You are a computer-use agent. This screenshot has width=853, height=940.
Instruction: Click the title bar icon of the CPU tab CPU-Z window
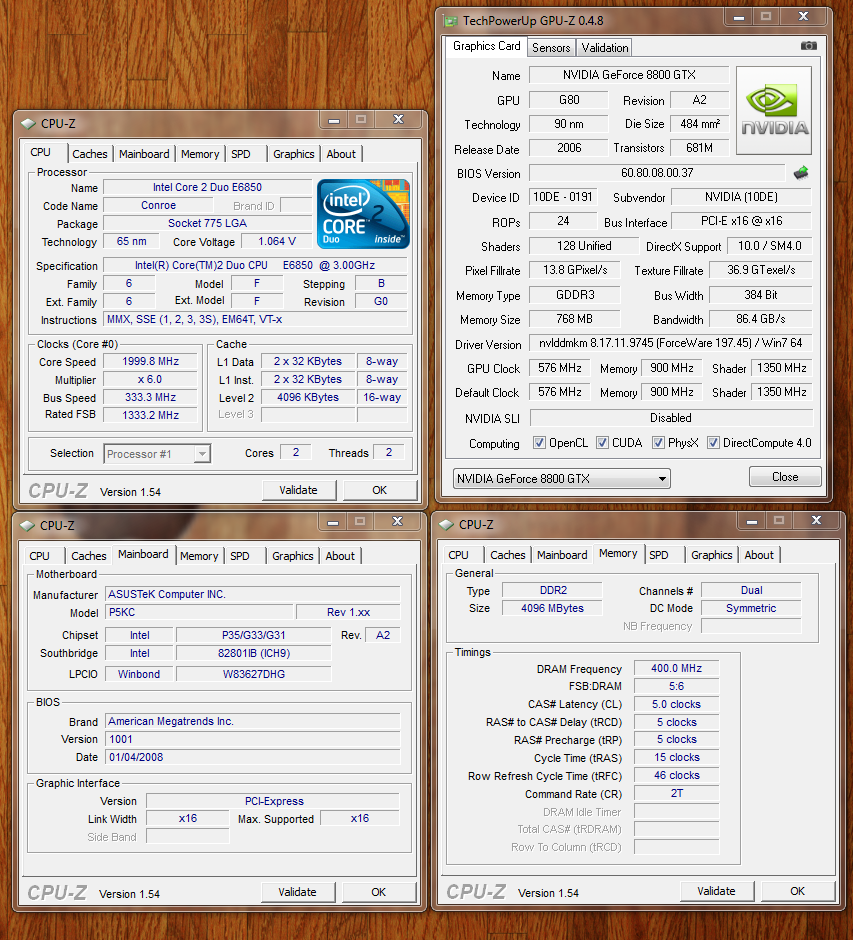(x=28, y=124)
